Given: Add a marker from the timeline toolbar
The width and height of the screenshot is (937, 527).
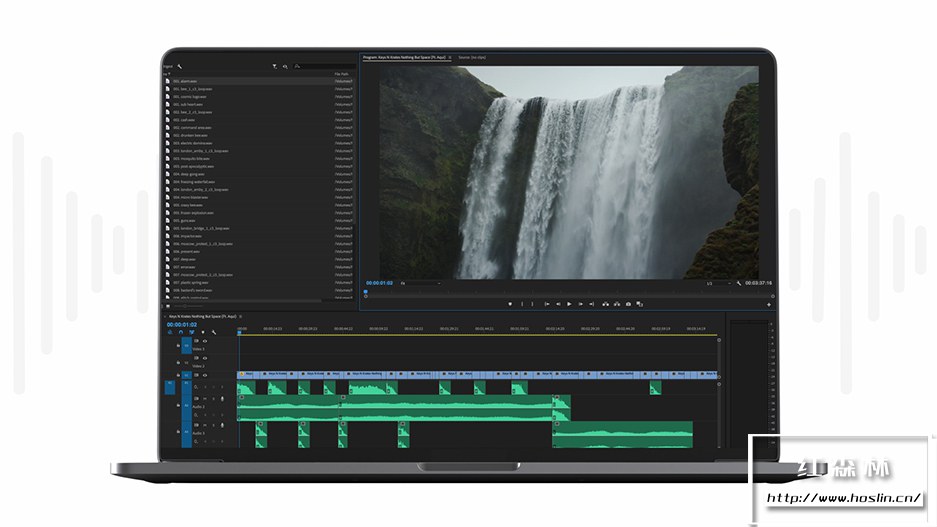Looking at the screenshot, I should coord(203,332).
